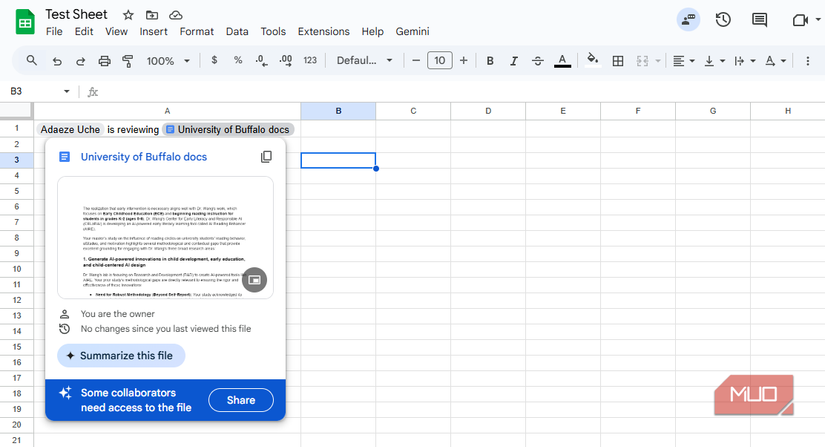Click the Test Sheet title
Image resolution: width=825 pixels, height=447 pixels.
coord(76,15)
